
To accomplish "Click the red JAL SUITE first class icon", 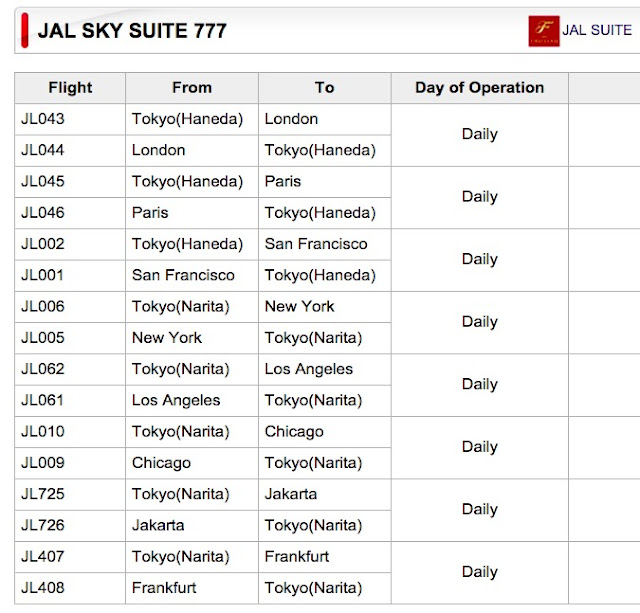I will (x=544, y=31).
